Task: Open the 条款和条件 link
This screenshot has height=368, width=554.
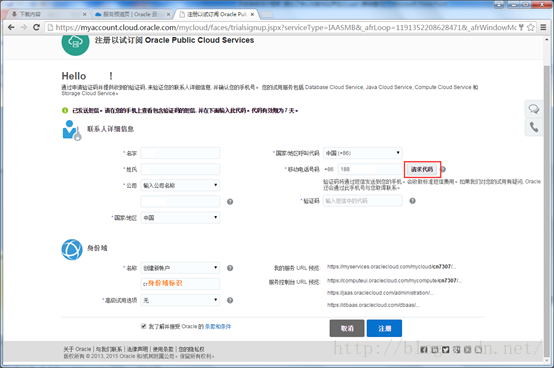Action: (x=218, y=327)
